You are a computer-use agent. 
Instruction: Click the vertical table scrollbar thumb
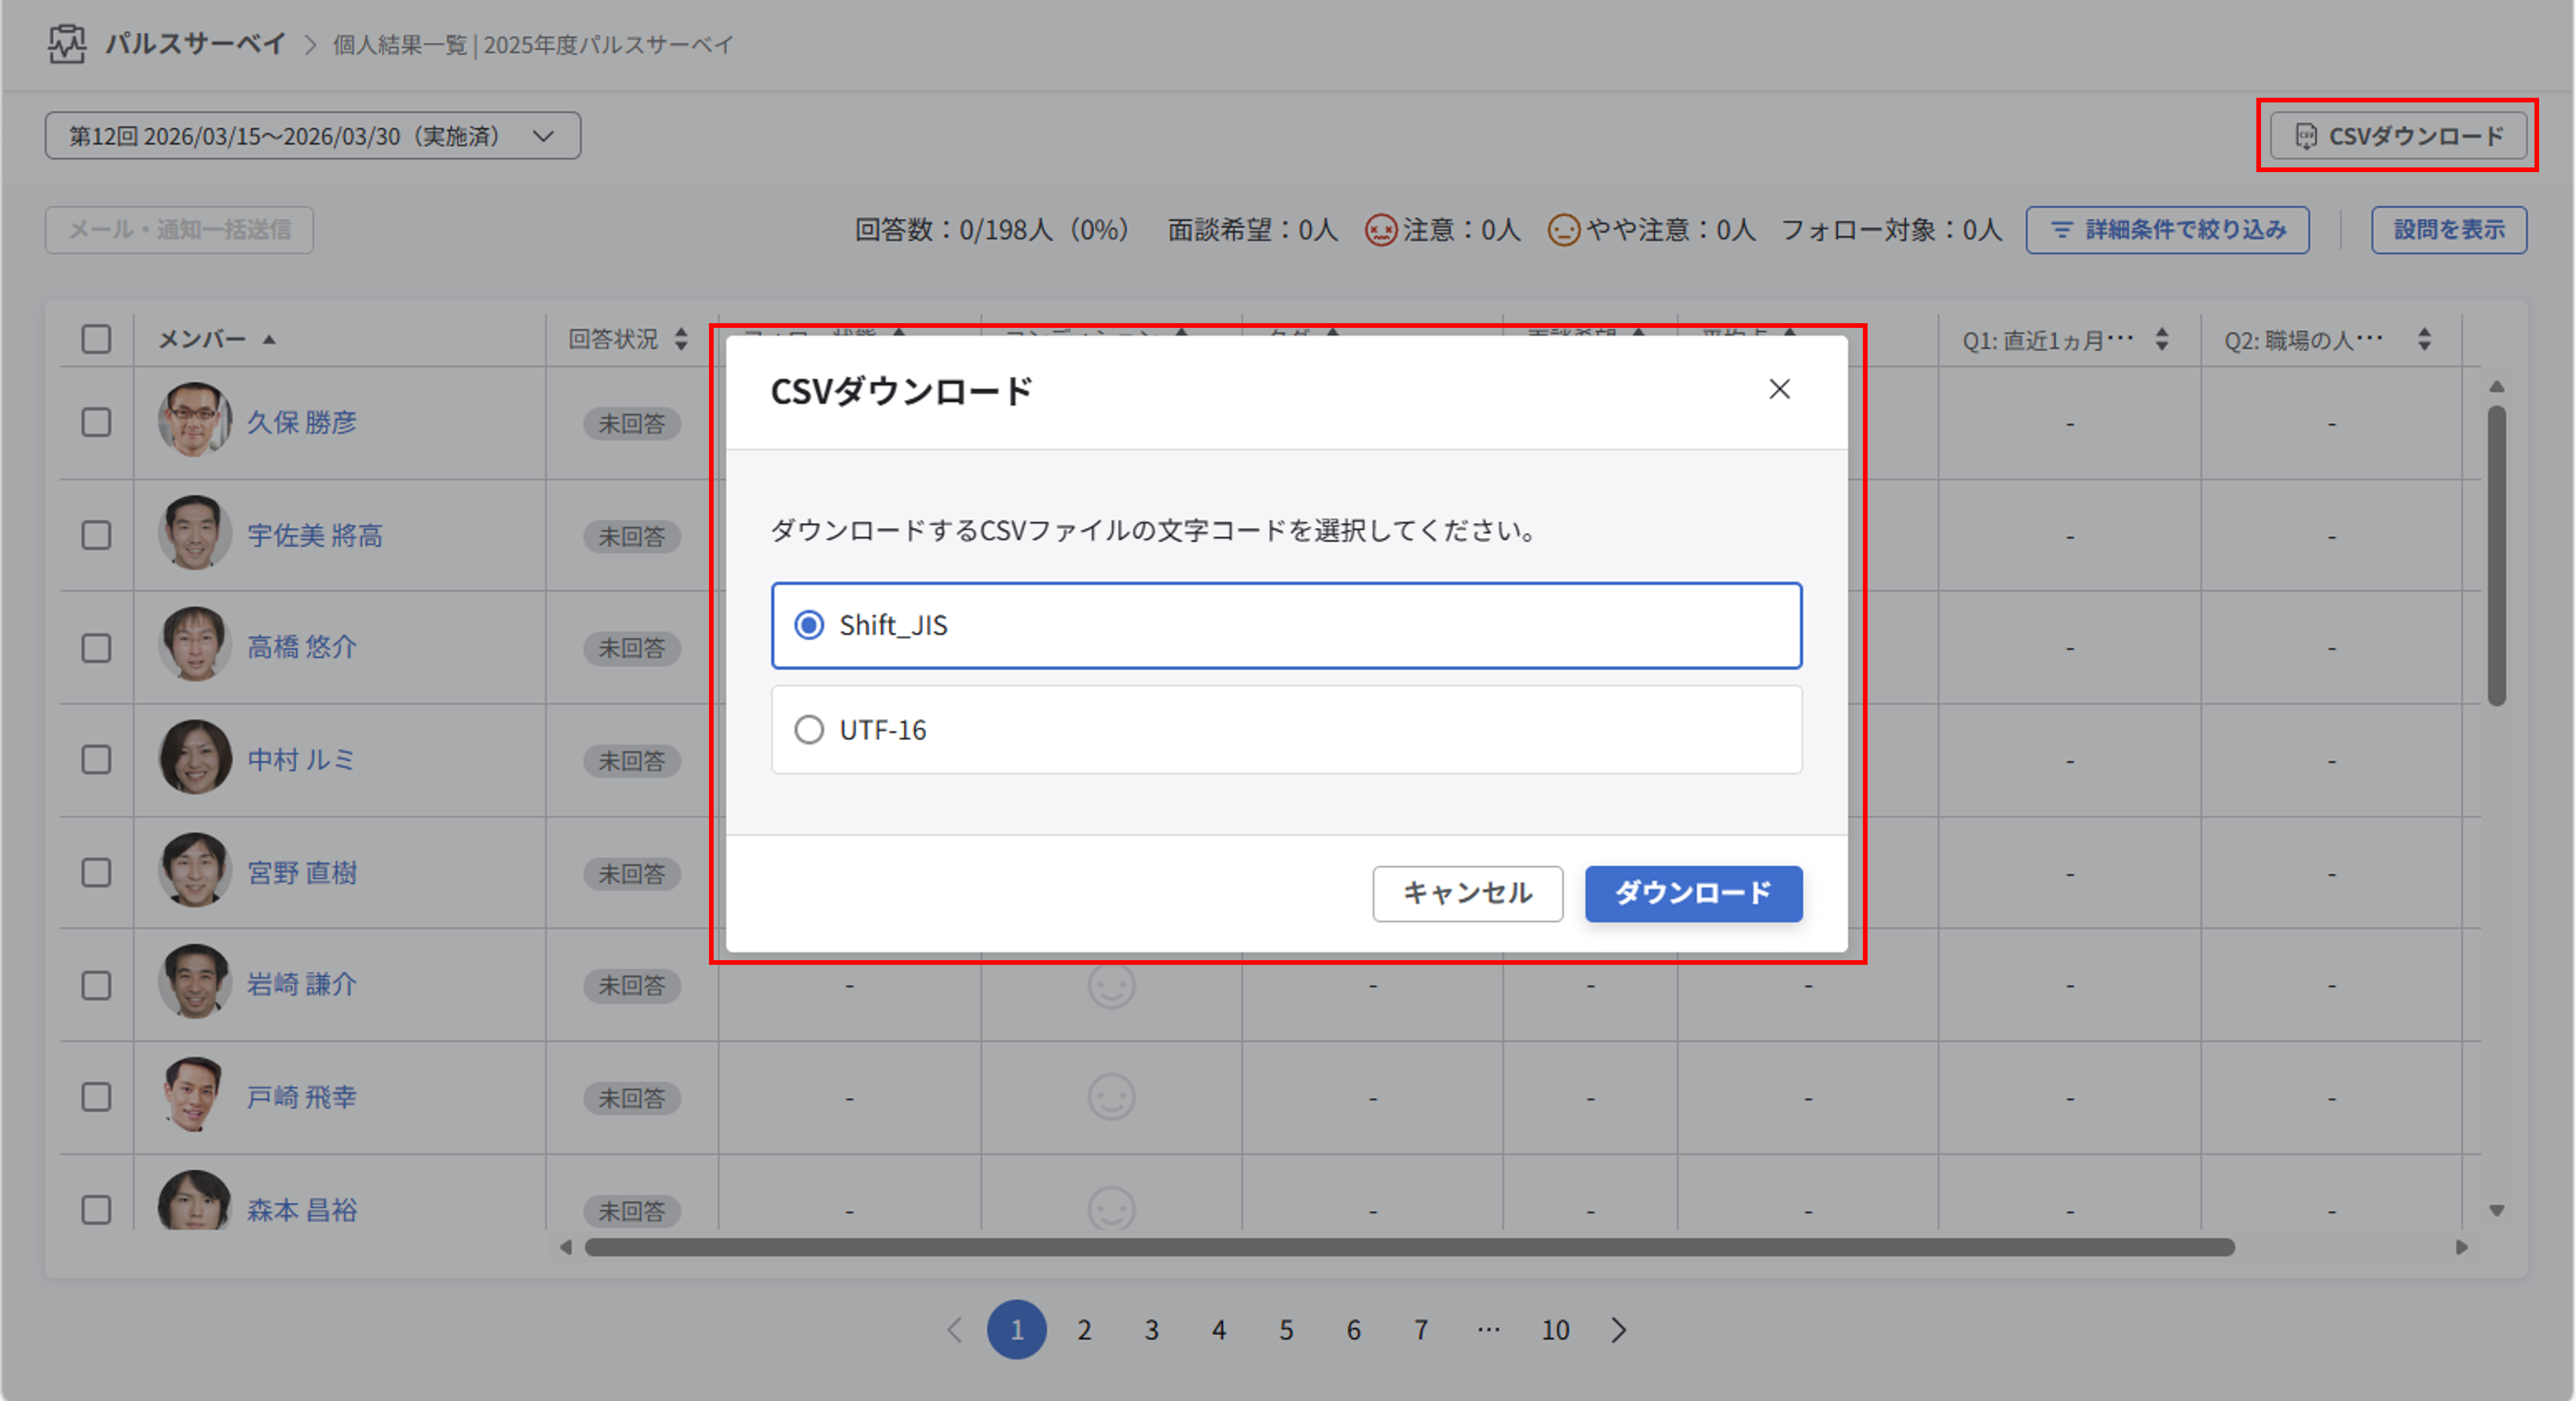point(2497,555)
